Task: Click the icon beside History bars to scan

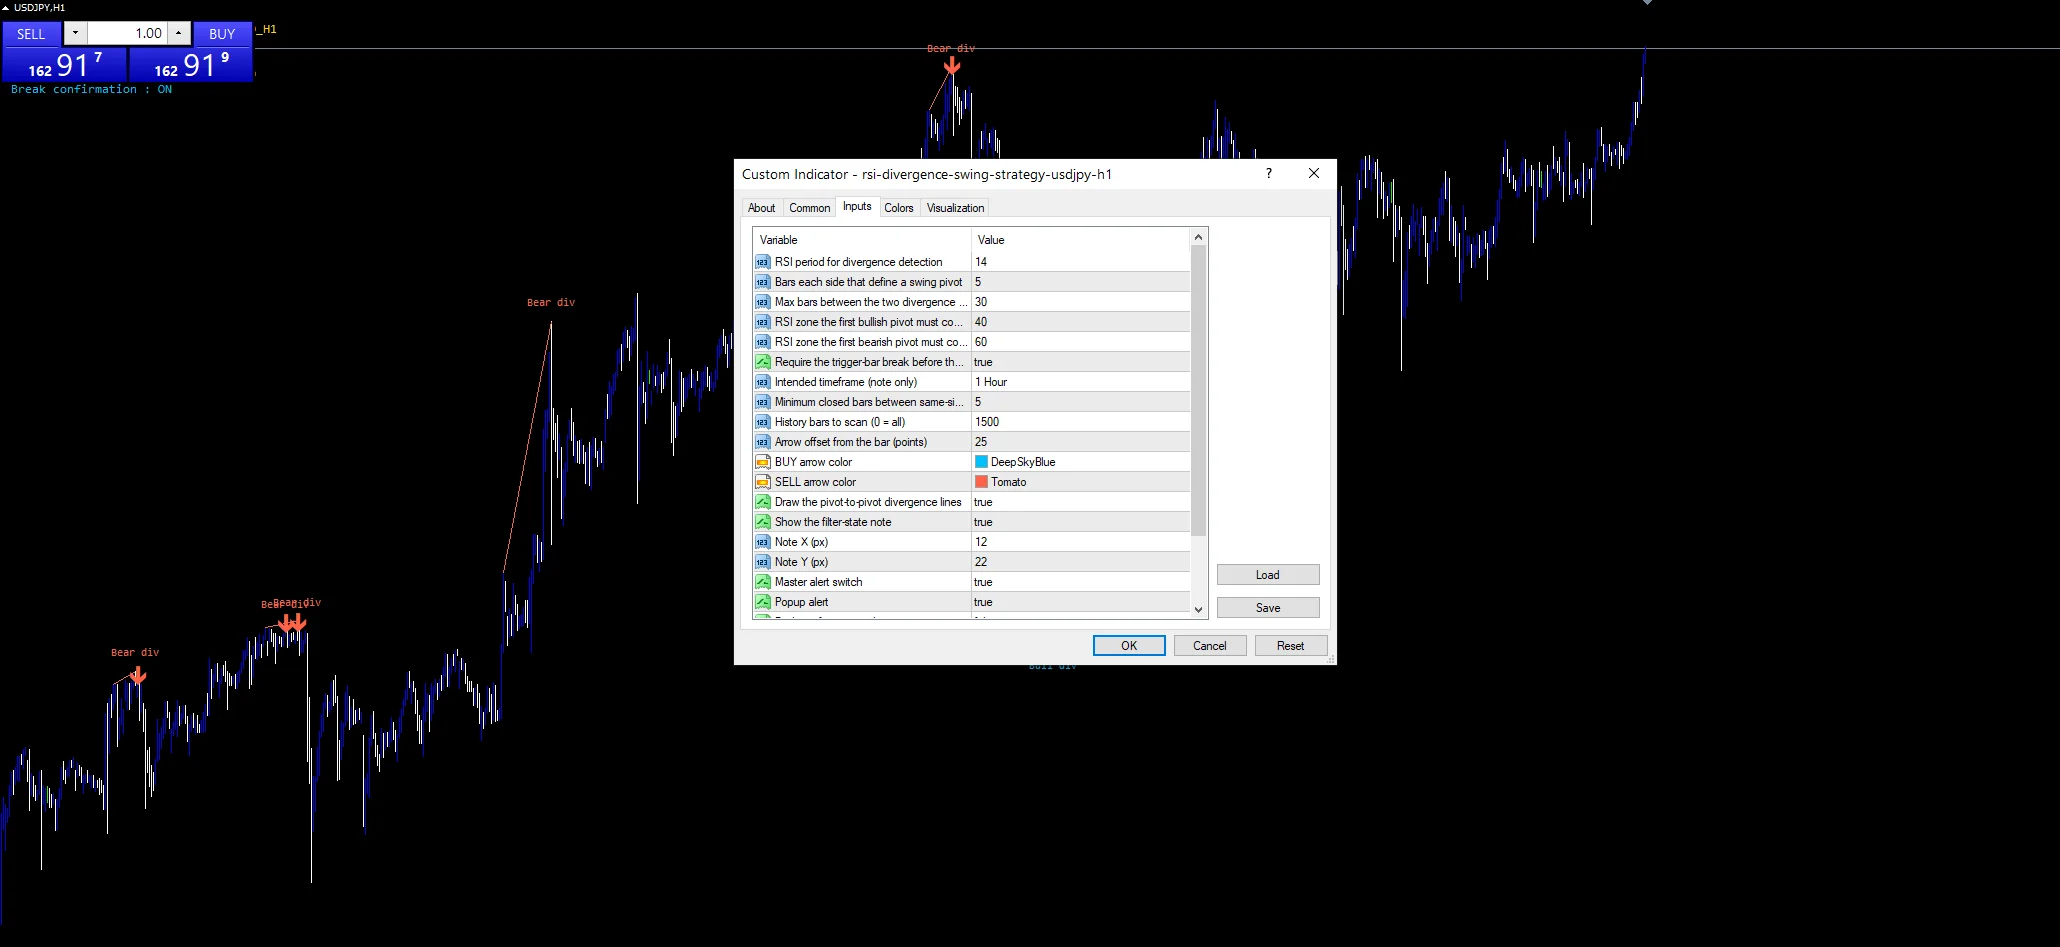Action: tap(762, 422)
